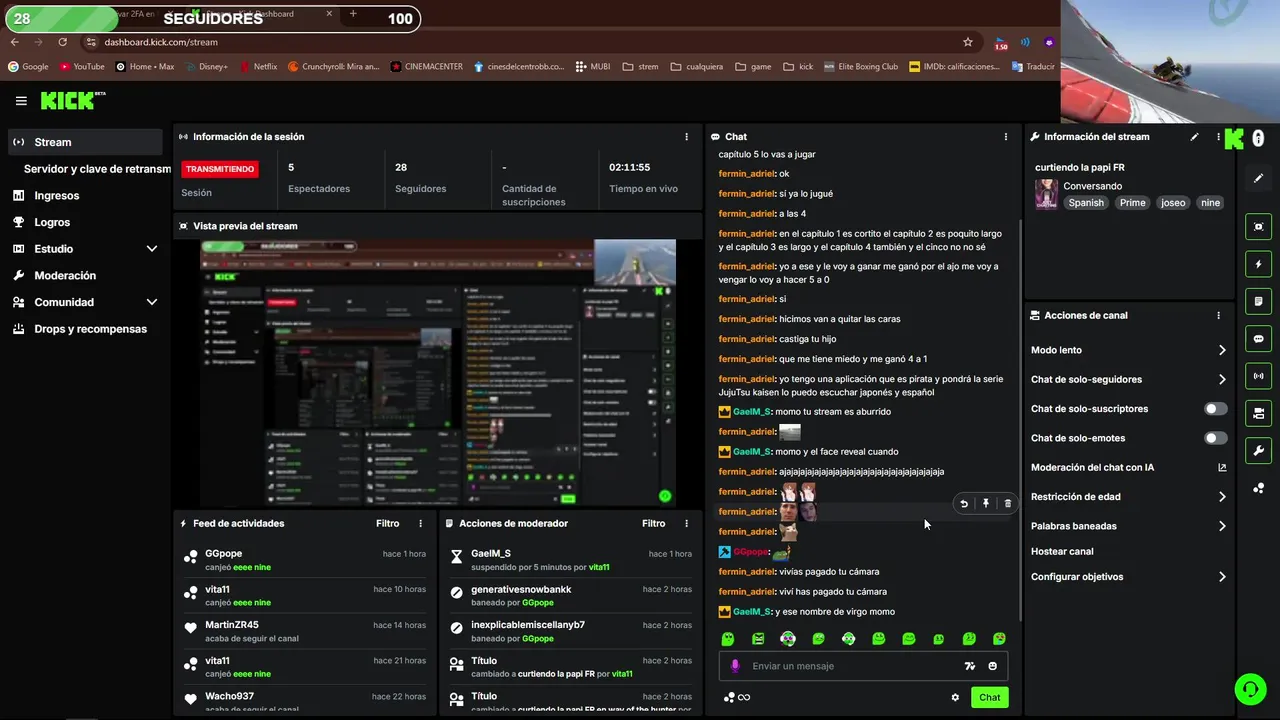Image resolution: width=1280 pixels, height=720 pixels.
Task: Open chat settings gear icon
Action: (x=955, y=698)
